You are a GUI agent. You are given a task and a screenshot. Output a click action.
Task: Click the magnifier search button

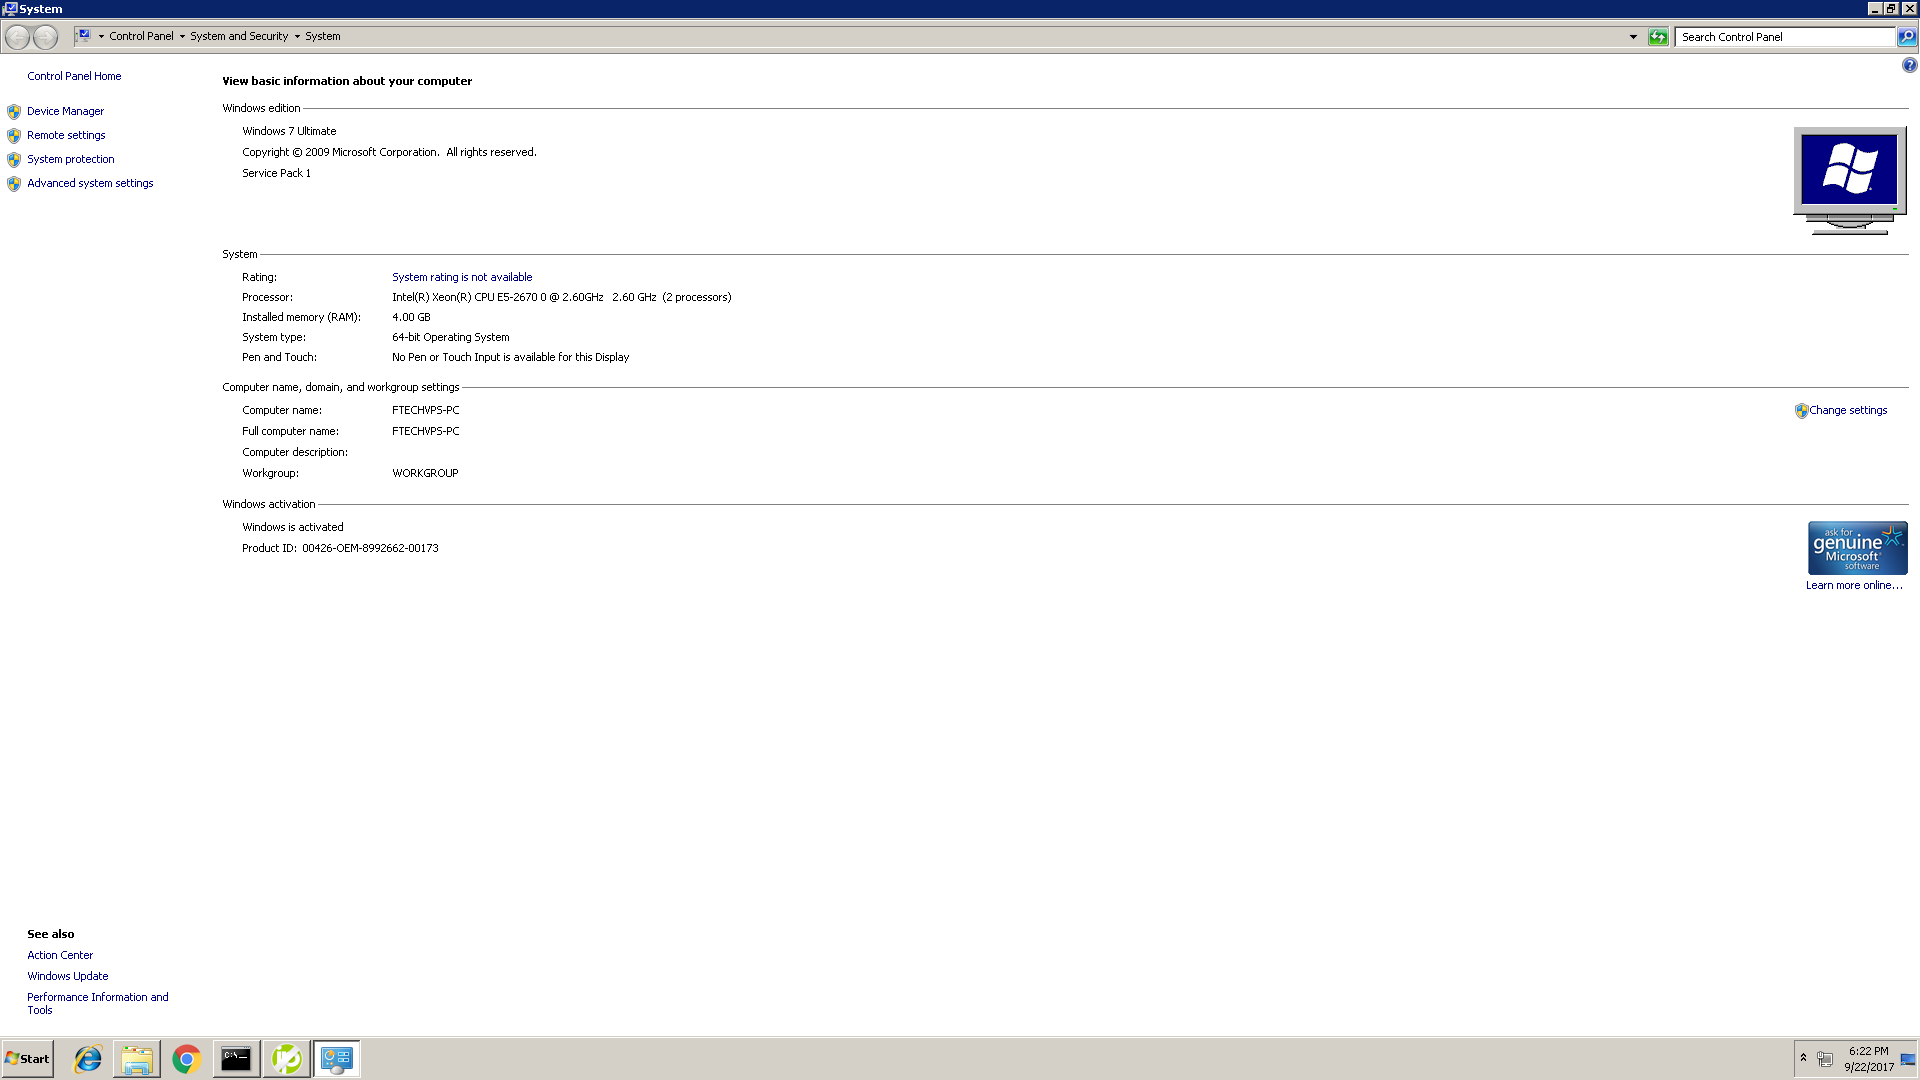tap(1907, 37)
